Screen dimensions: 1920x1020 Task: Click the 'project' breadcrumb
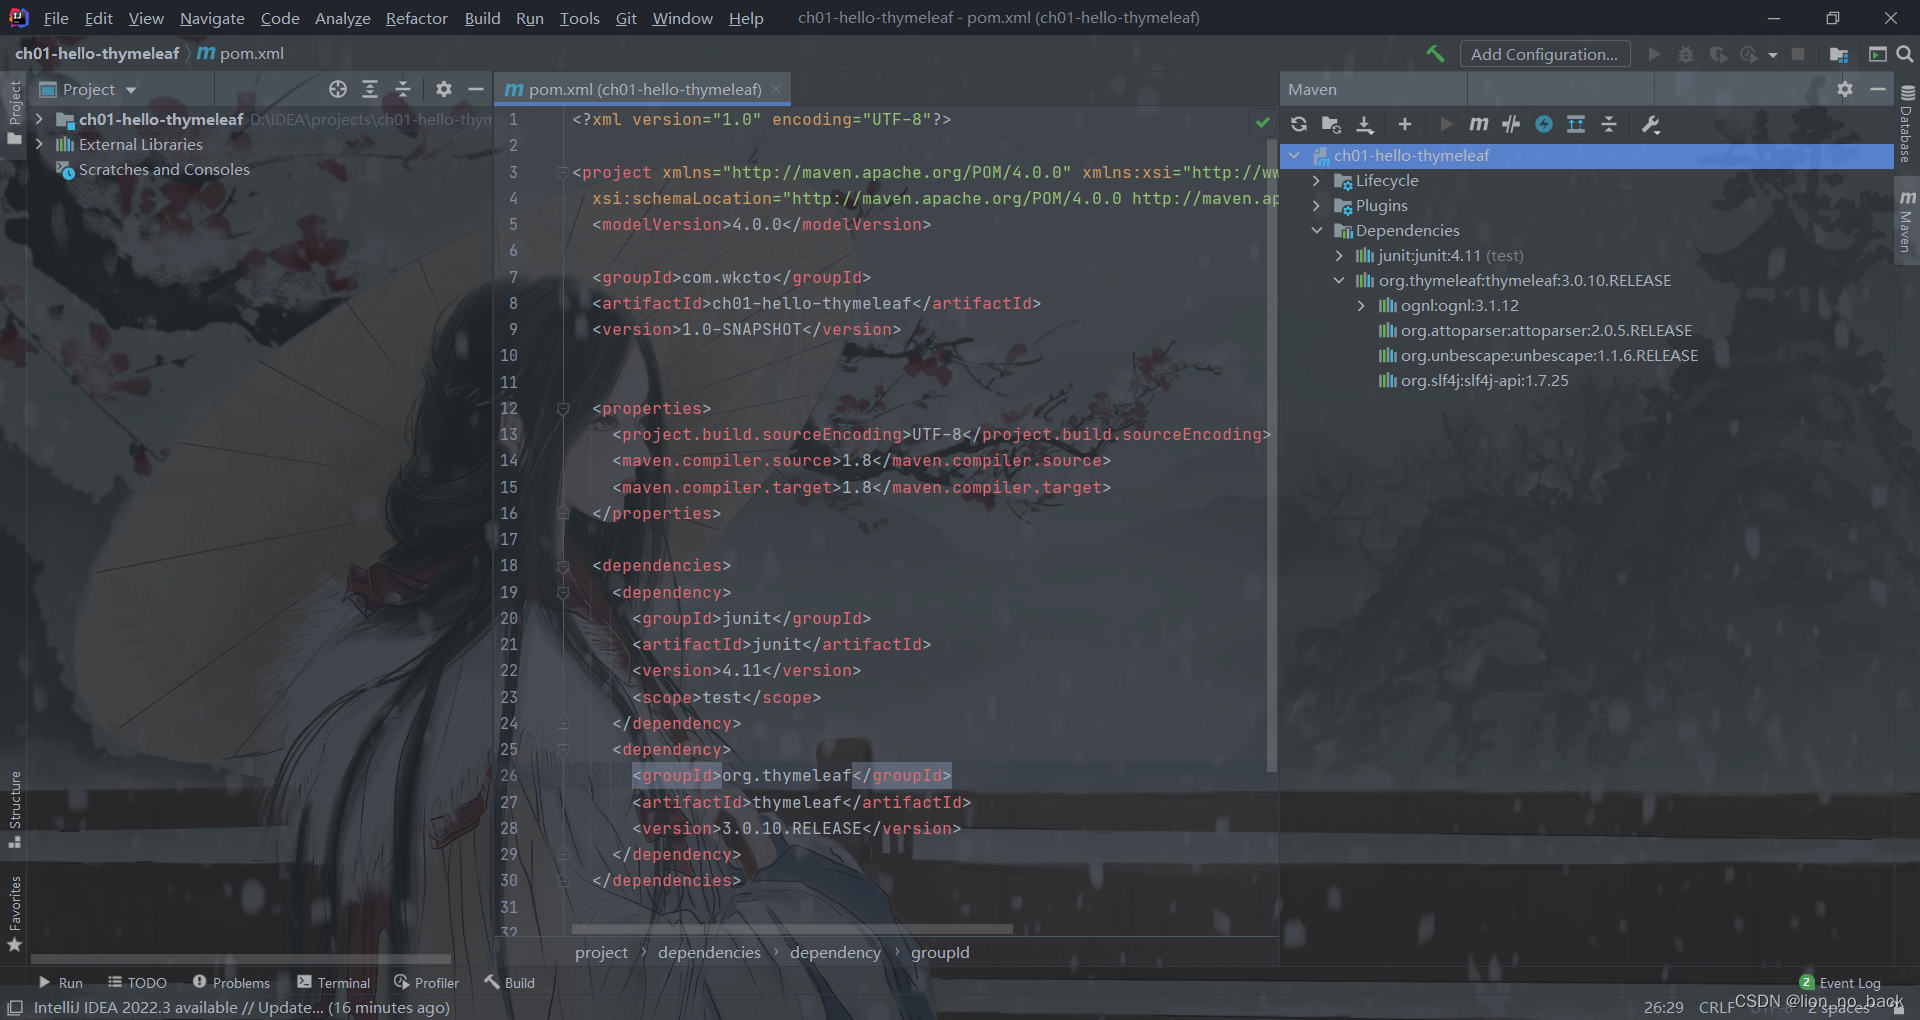(601, 952)
